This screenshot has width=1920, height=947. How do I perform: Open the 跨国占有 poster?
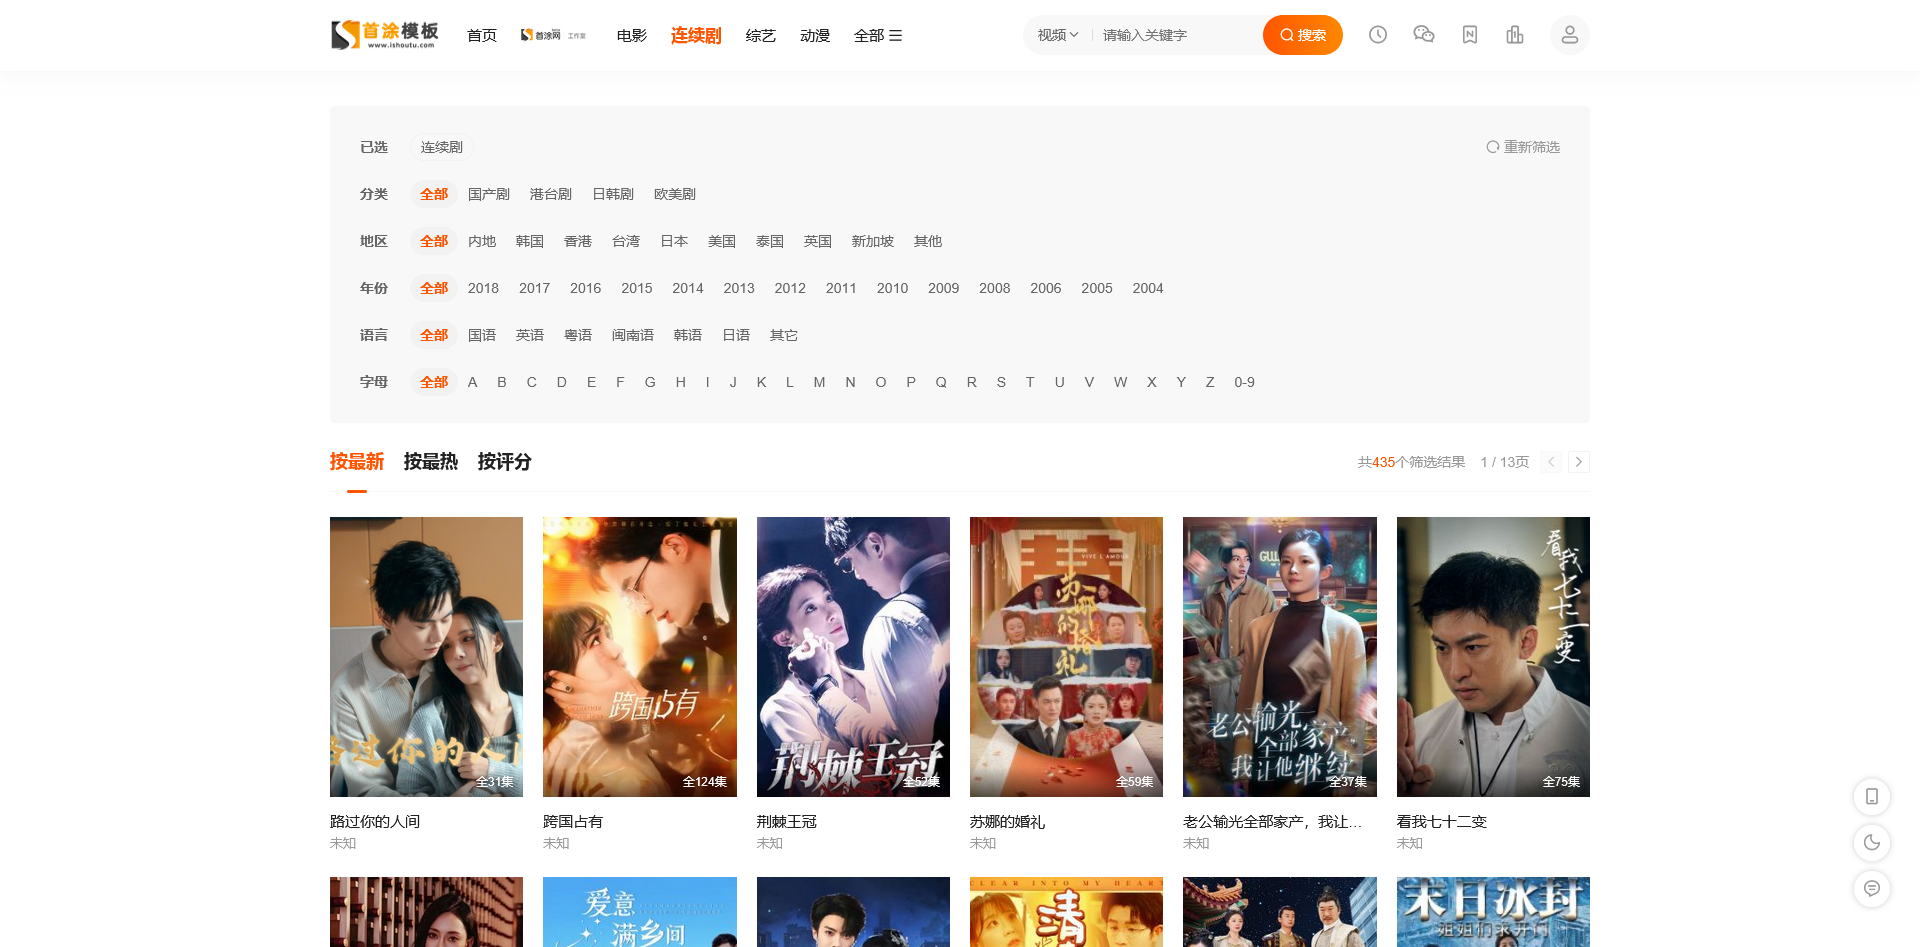(x=640, y=657)
